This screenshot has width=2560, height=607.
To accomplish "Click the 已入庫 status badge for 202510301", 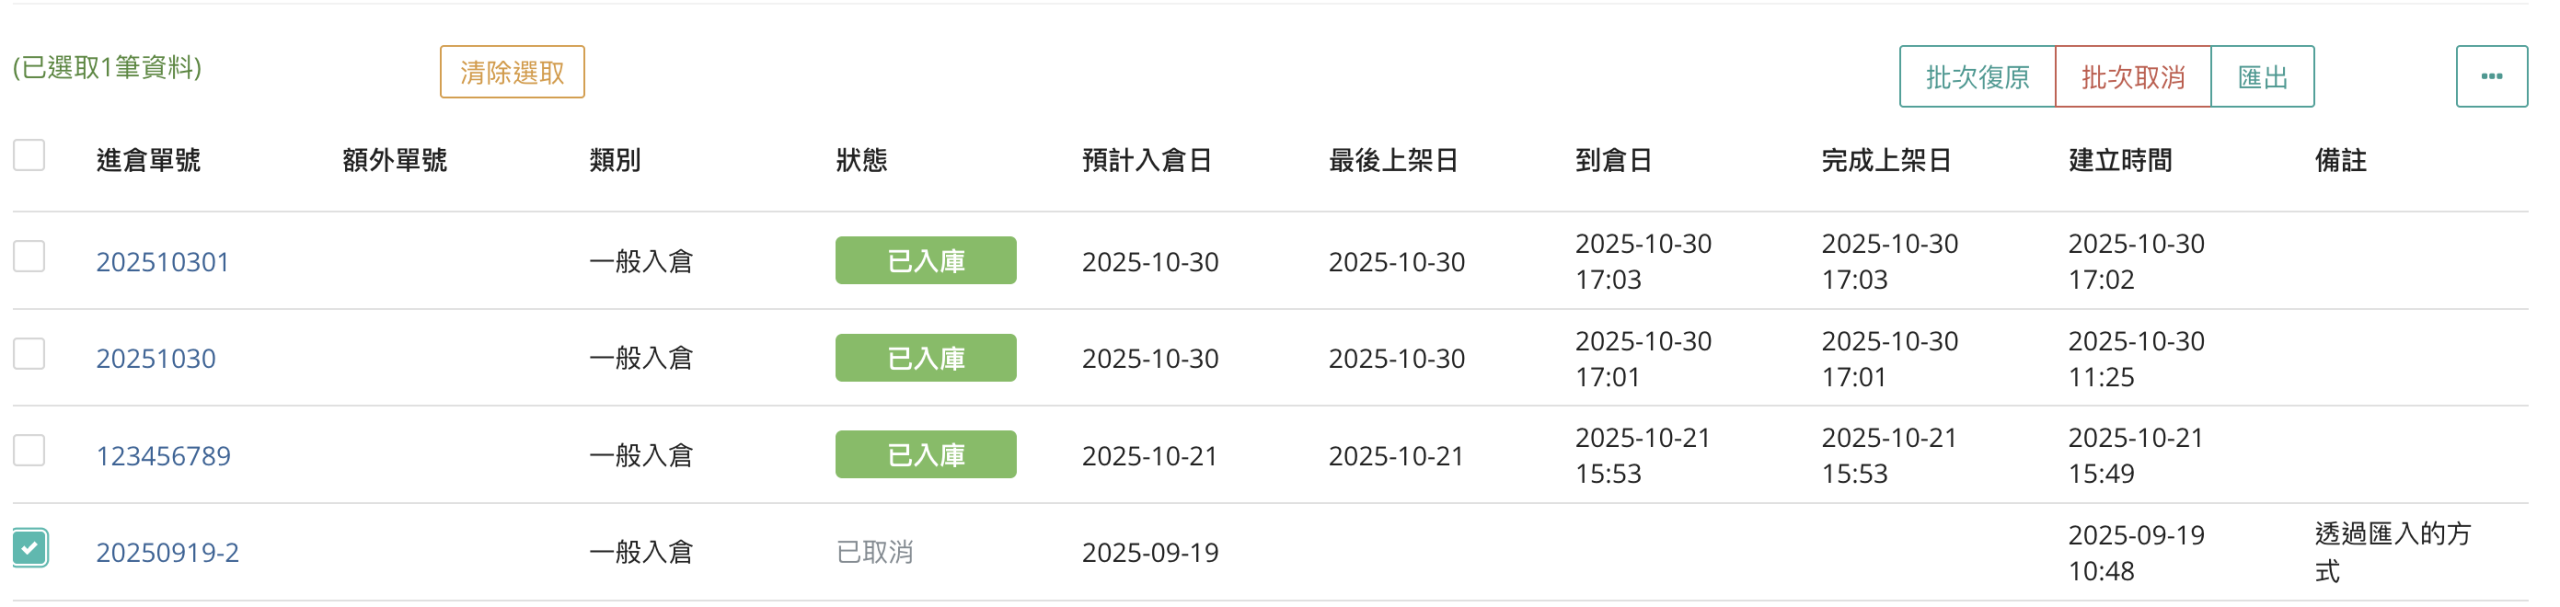I will coord(925,260).
